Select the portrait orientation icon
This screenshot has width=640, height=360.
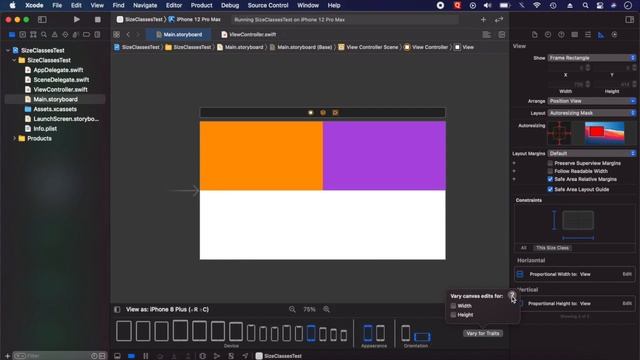(406, 333)
